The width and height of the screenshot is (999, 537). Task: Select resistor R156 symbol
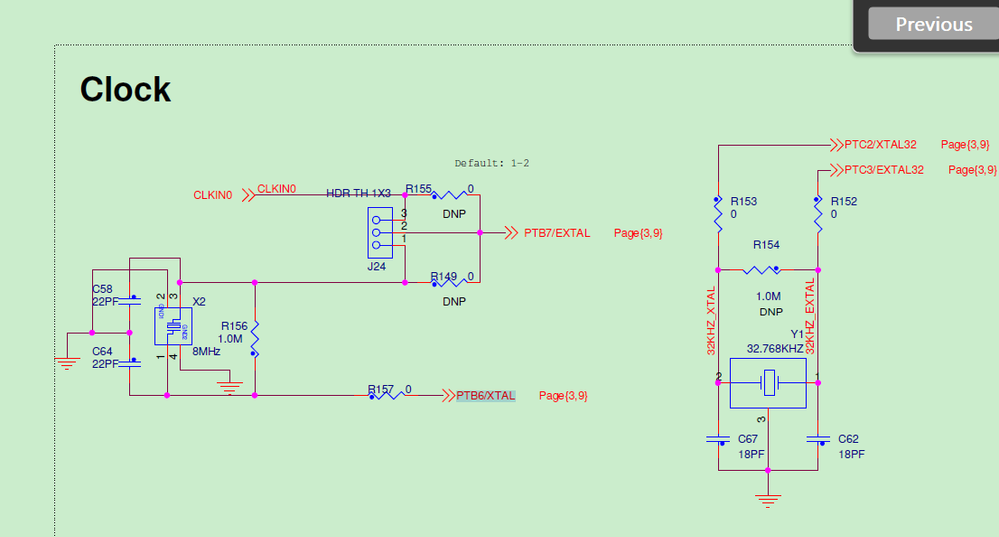point(255,339)
